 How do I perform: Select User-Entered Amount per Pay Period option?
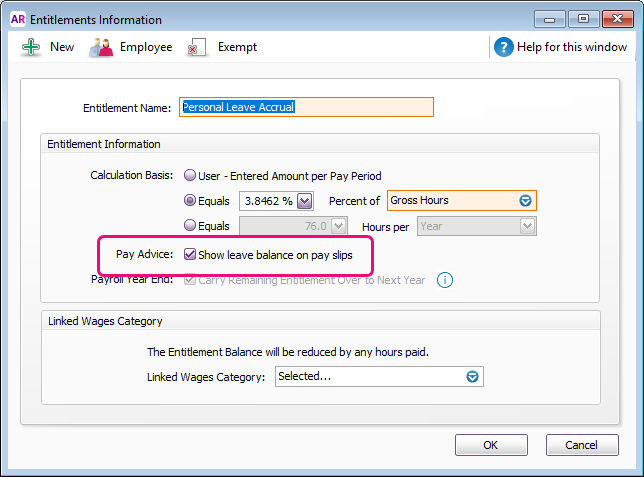coord(190,176)
